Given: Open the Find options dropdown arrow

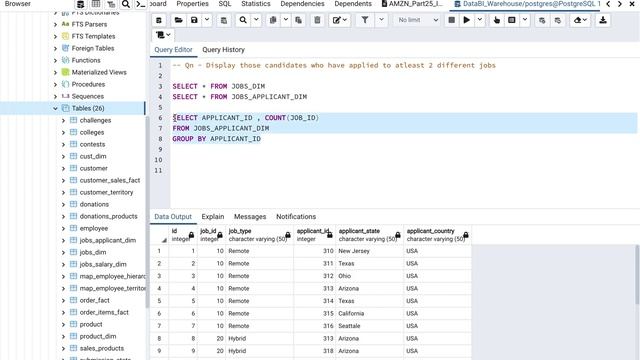Looking at the screenshot, I should tap(256, 20).
